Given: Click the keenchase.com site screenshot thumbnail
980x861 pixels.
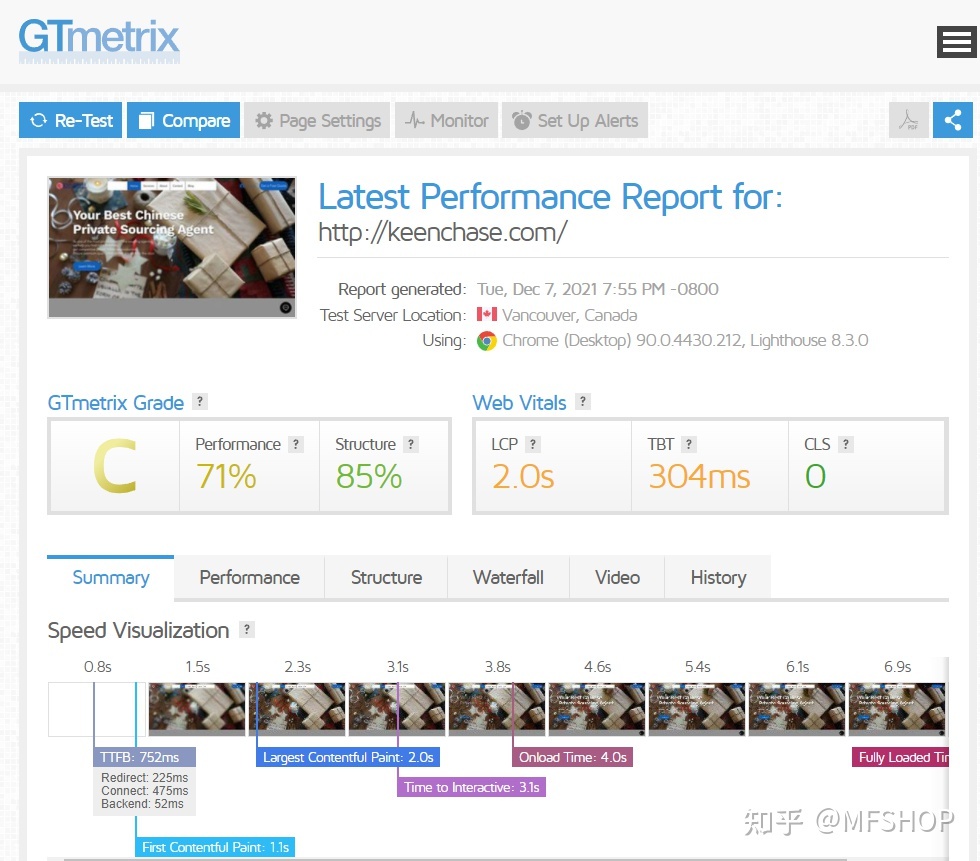Looking at the screenshot, I should click(172, 247).
